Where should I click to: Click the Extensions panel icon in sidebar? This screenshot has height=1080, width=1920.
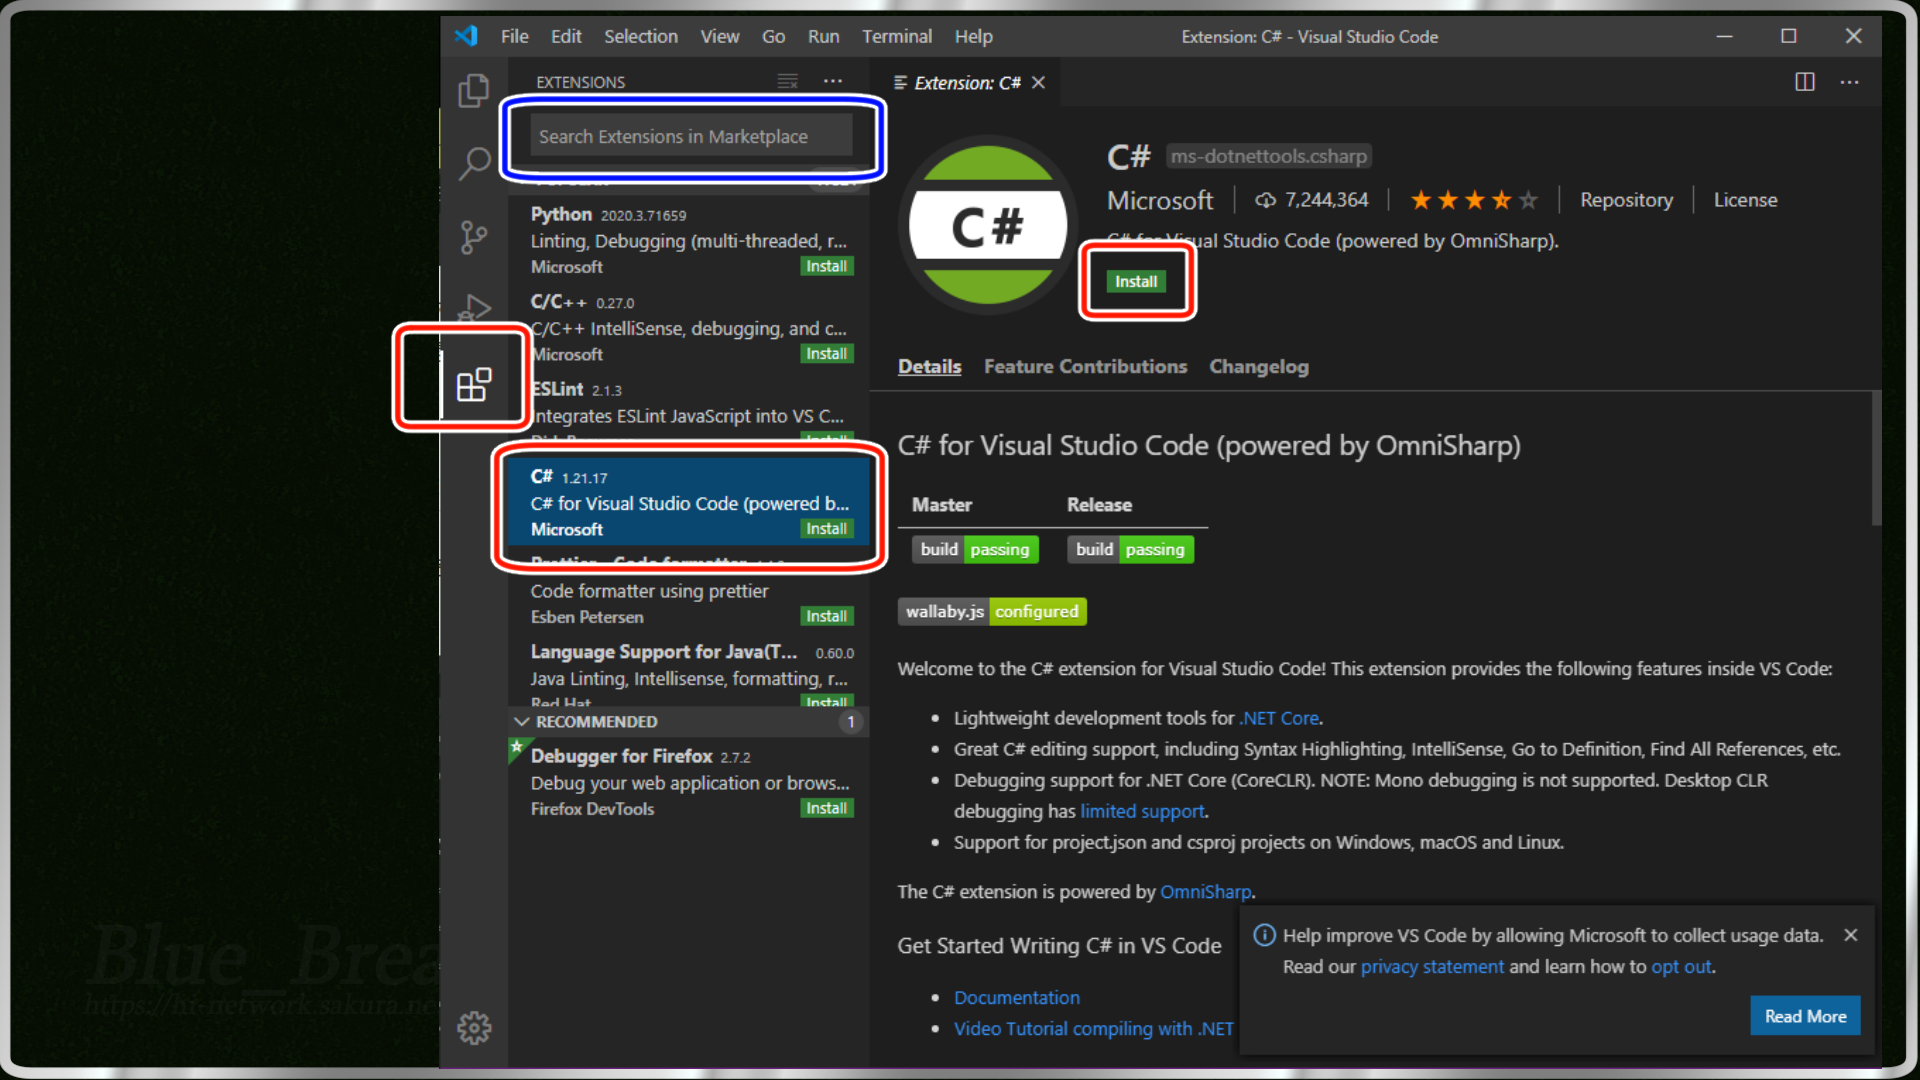click(472, 382)
